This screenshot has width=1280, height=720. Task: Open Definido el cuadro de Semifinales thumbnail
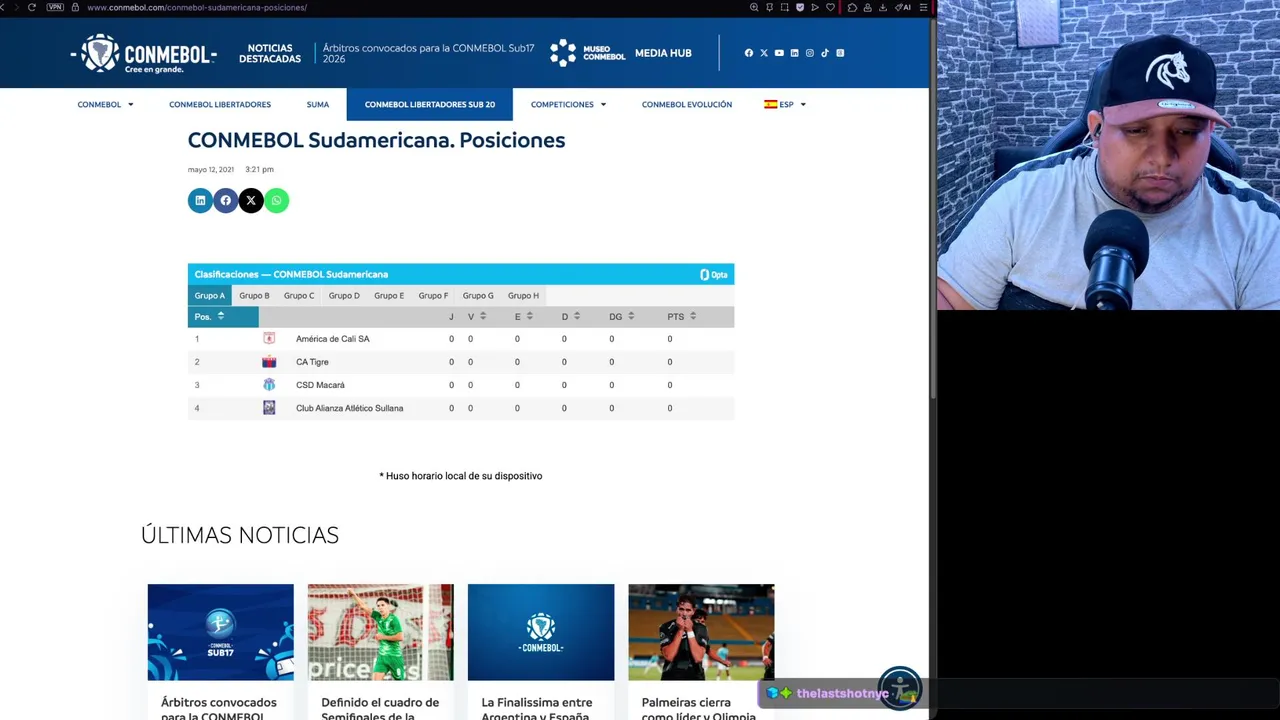[381, 632]
